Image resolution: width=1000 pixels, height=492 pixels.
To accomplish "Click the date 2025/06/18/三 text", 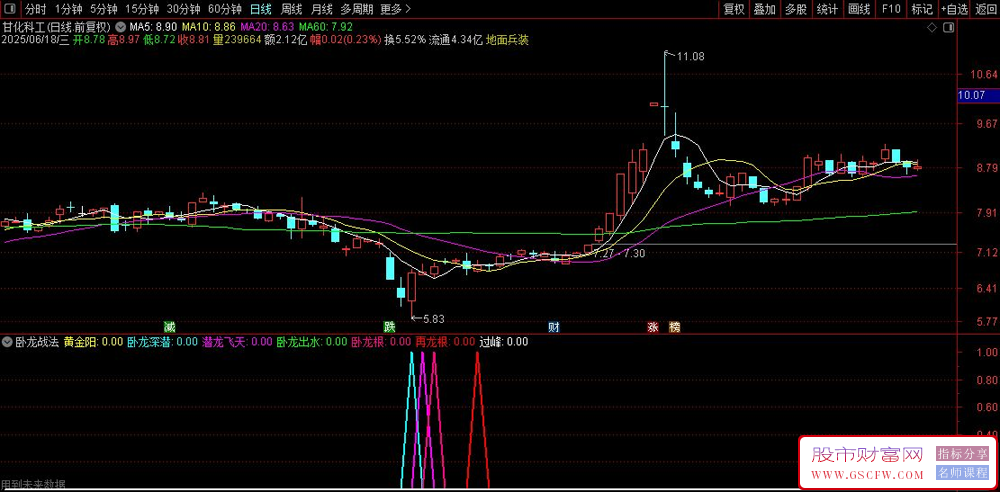I will [34, 40].
